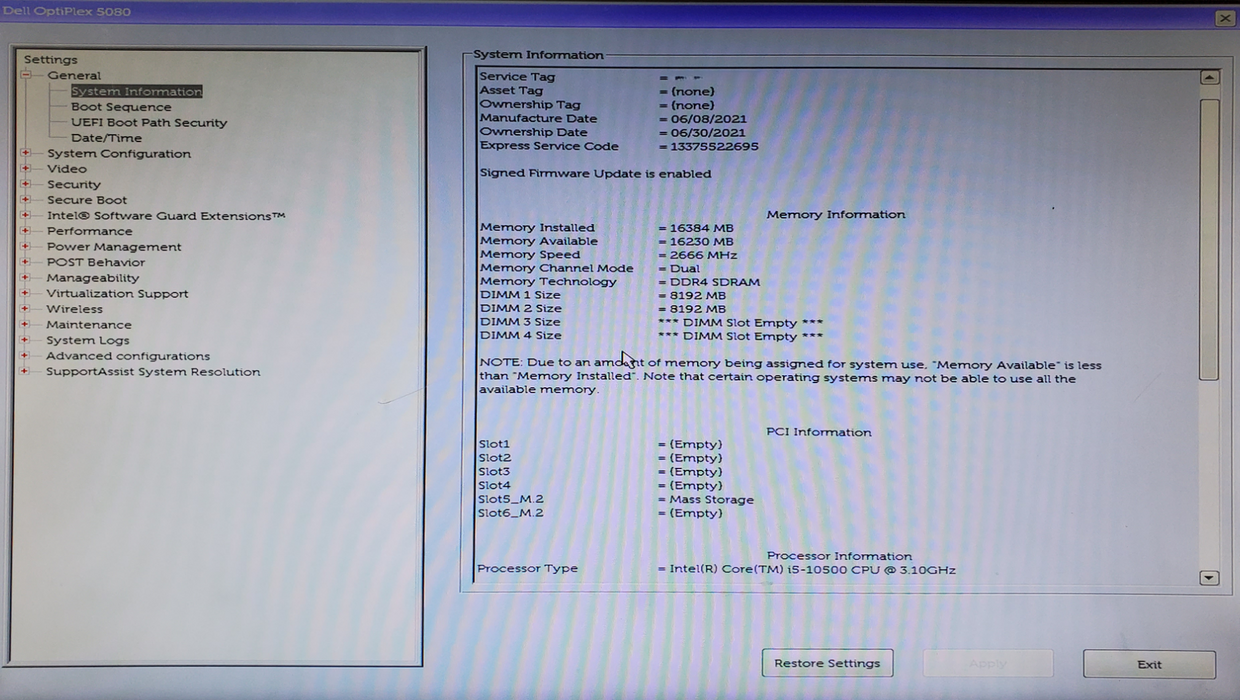This screenshot has width=1240, height=700.
Task: Select Boot Sequence under General
Action: pos(121,107)
